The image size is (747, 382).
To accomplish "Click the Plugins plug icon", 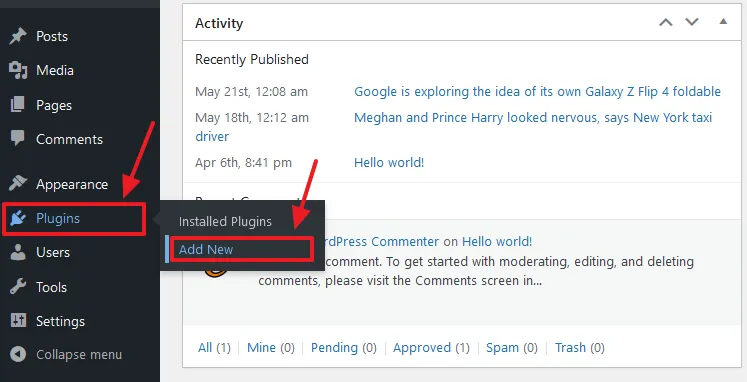I will tap(18, 218).
